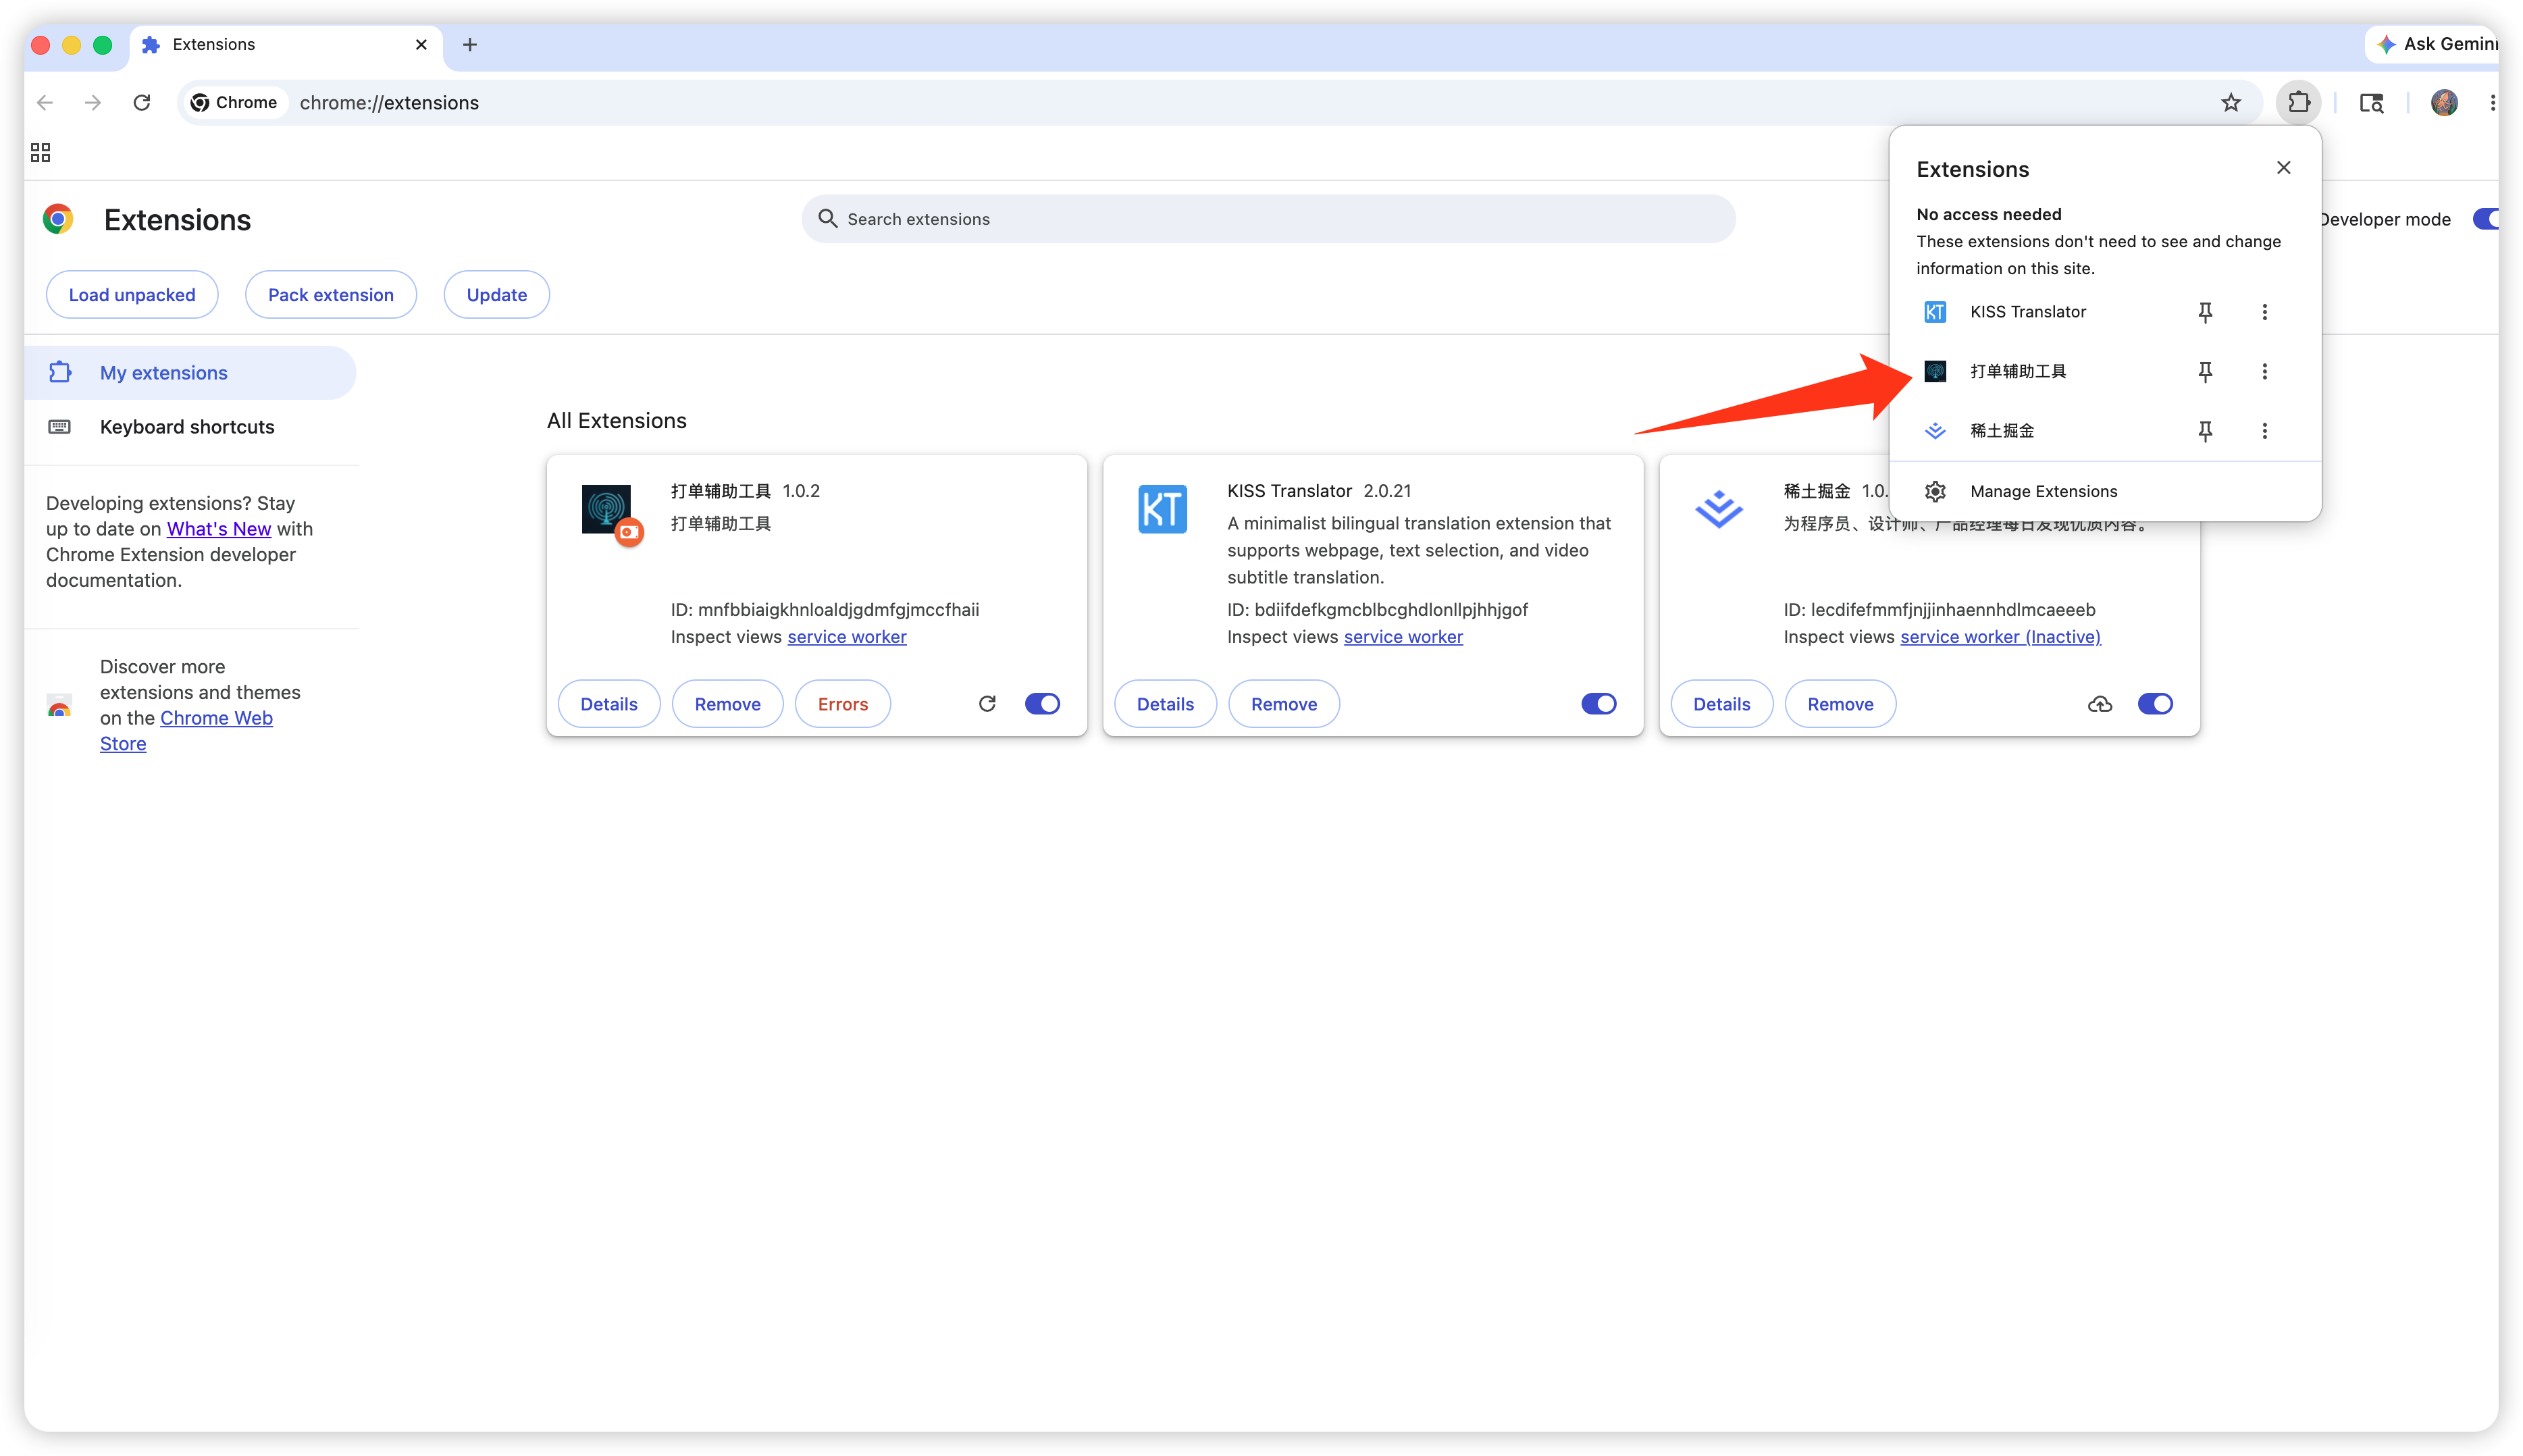Click the Update button
Image resolution: width=2523 pixels, height=1456 pixels.
[496, 295]
